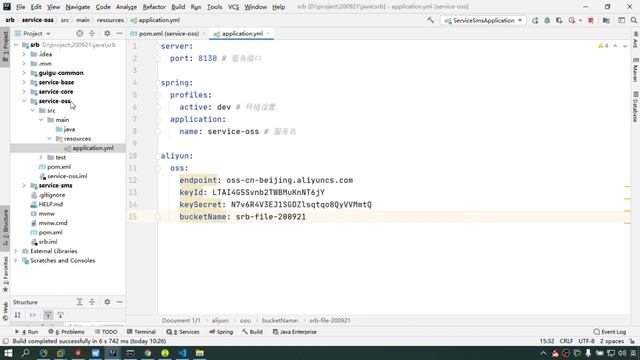Click the UTF-8 encoding status widget
640x360 pixels.
point(587,341)
